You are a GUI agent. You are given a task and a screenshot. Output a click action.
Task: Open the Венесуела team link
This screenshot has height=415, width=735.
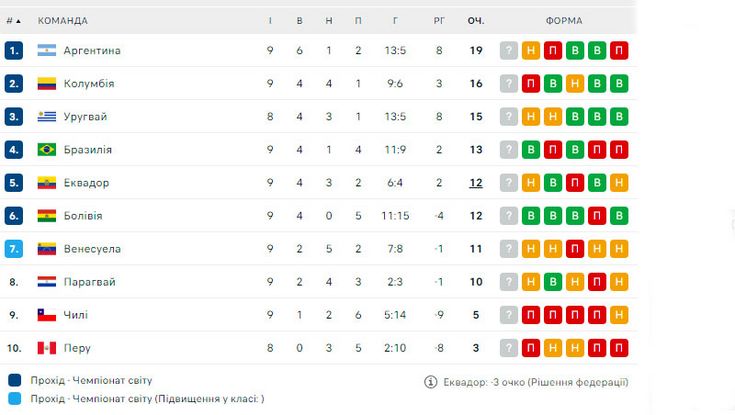click(92, 249)
